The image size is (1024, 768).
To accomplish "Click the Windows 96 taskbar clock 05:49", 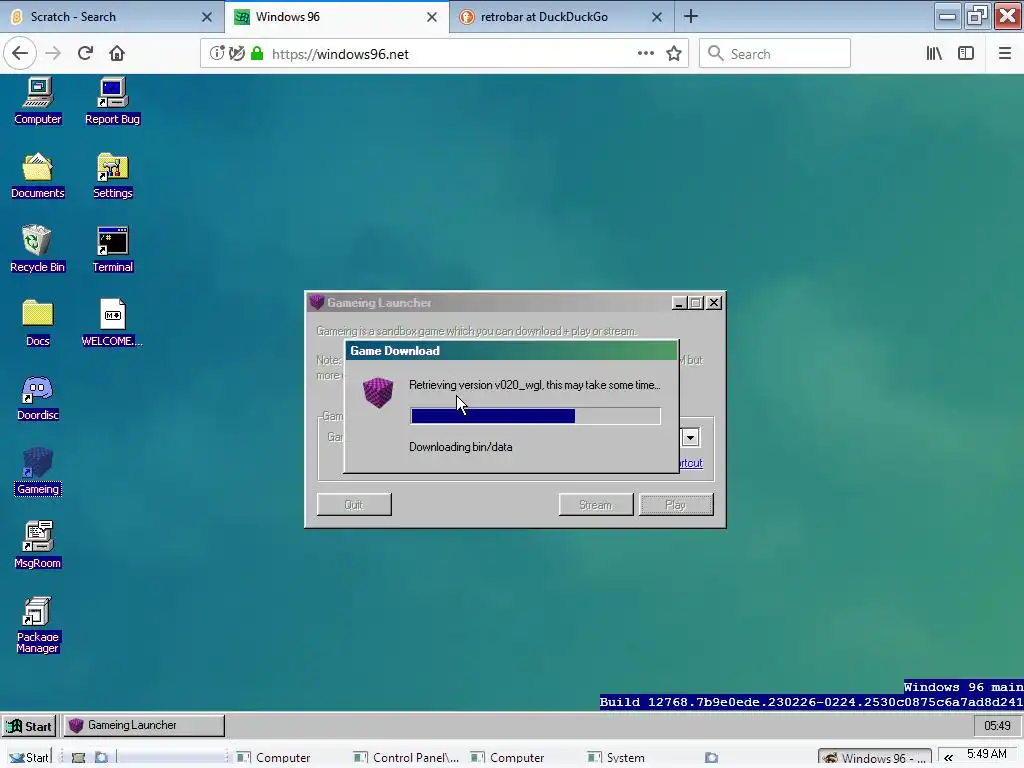I will [997, 726].
